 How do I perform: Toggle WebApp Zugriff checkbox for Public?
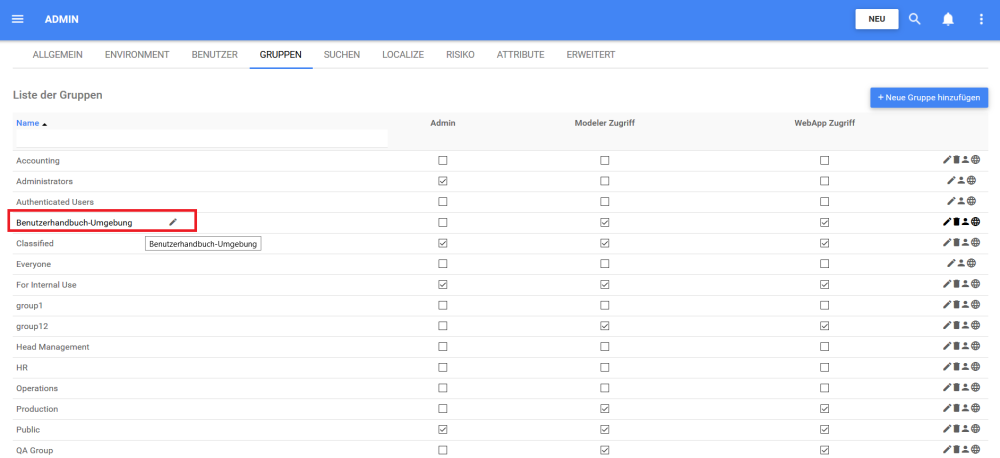pyautogui.click(x=824, y=429)
